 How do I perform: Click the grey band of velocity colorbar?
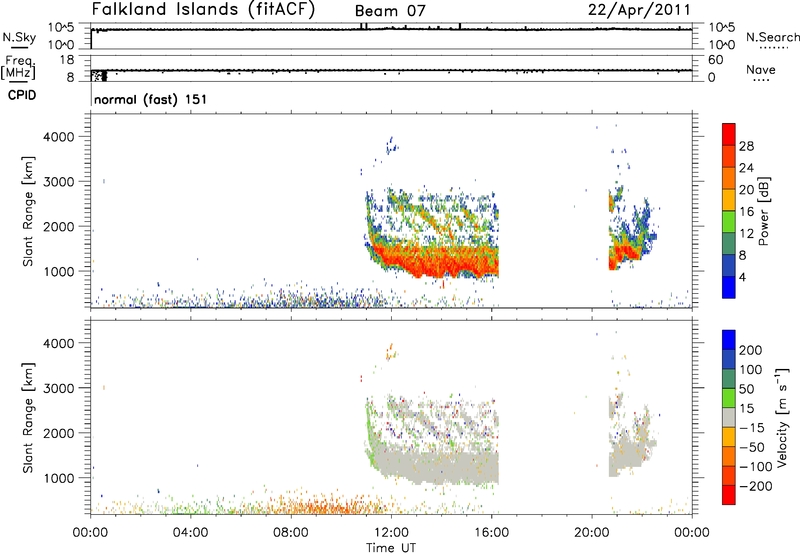pyautogui.click(x=729, y=417)
